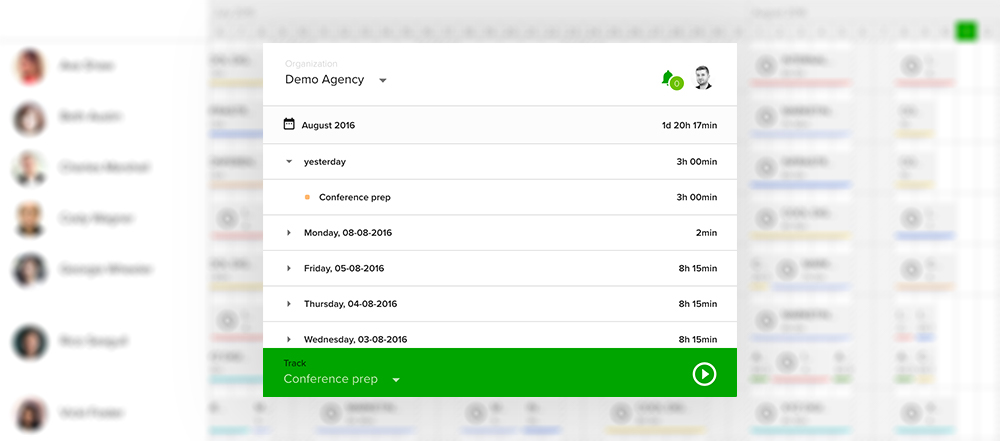Click the notification count badge showing 0
The image size is (1000, 441).
(676, 84)
